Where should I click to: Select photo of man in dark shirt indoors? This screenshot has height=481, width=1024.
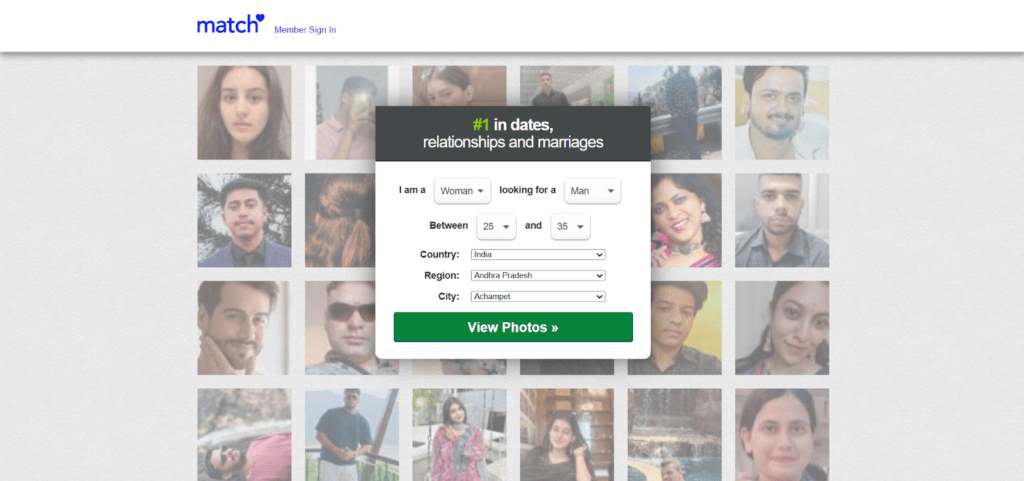pyautogui.click(x=567, y=85)
